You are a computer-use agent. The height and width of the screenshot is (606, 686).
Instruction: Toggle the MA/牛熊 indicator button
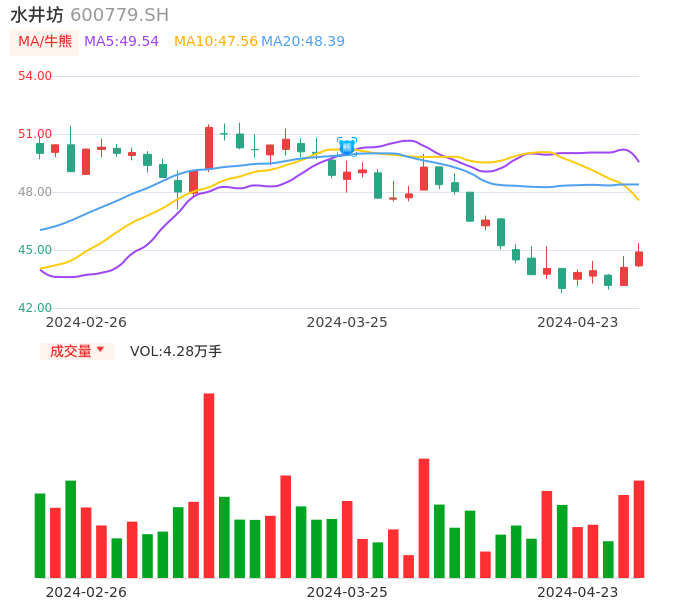point(45,42)
